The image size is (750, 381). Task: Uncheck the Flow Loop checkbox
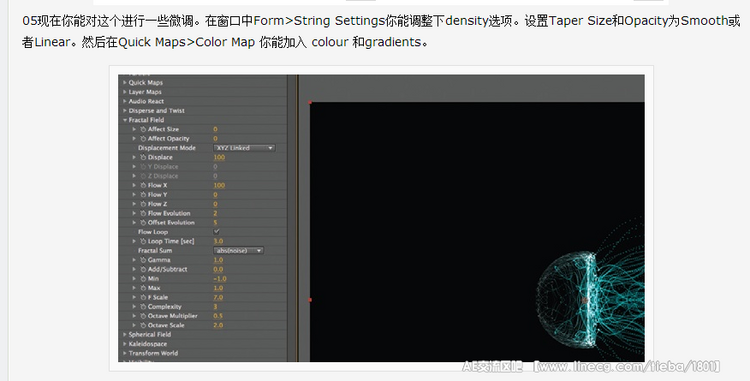(217, 232)
